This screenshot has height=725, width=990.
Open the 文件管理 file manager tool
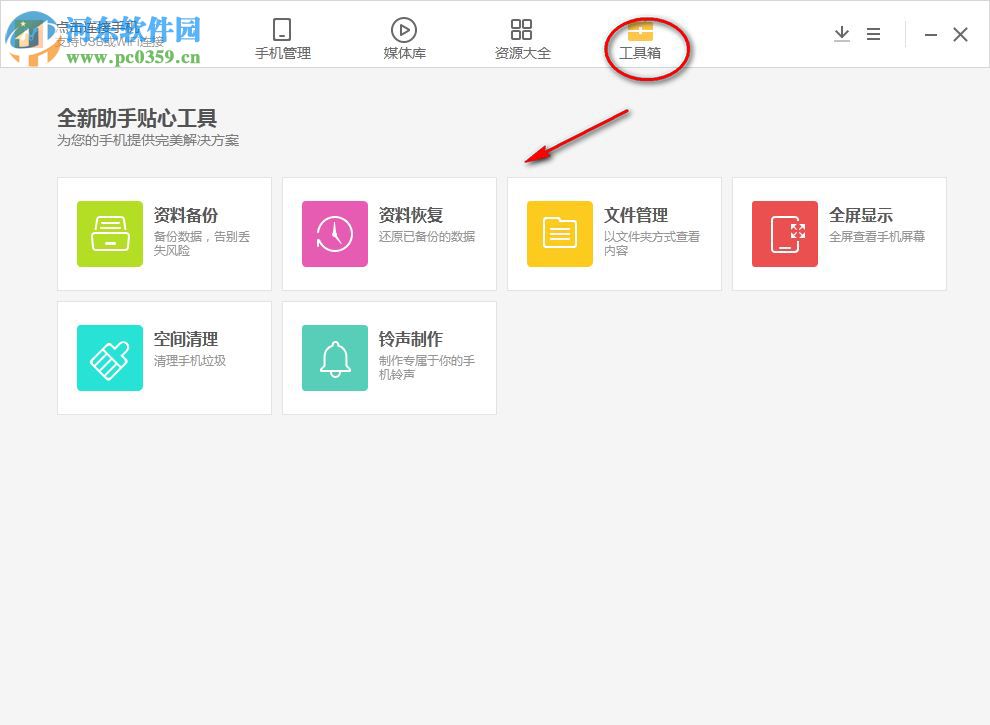pyautogui.click(x=559, y=234)
